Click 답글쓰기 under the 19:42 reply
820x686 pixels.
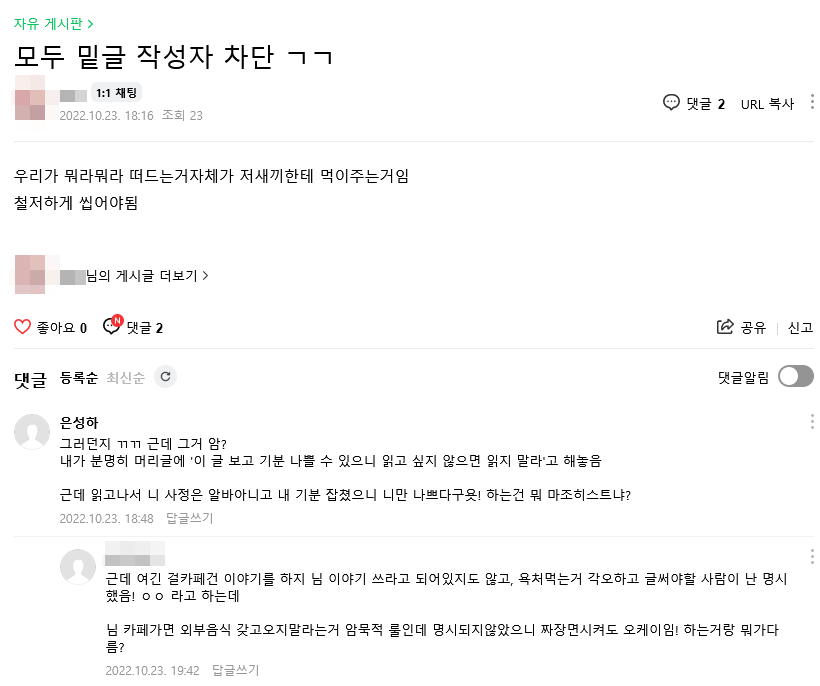[x=235, y=670]
